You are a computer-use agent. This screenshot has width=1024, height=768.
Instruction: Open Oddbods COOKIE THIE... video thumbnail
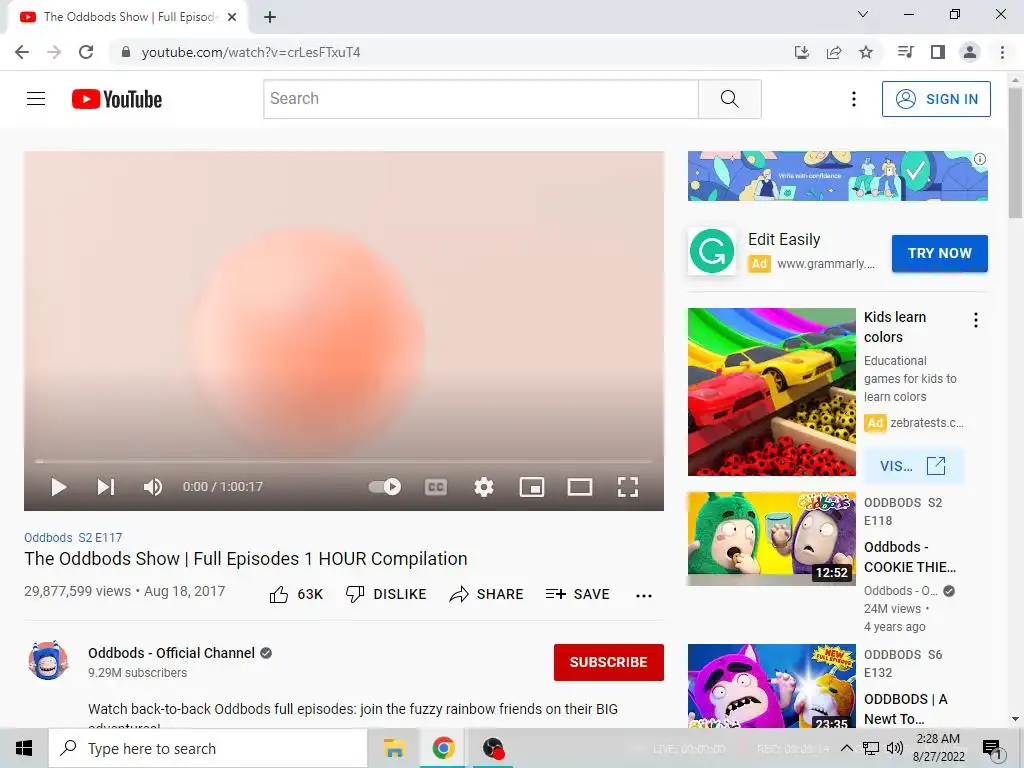click(771, 539)
